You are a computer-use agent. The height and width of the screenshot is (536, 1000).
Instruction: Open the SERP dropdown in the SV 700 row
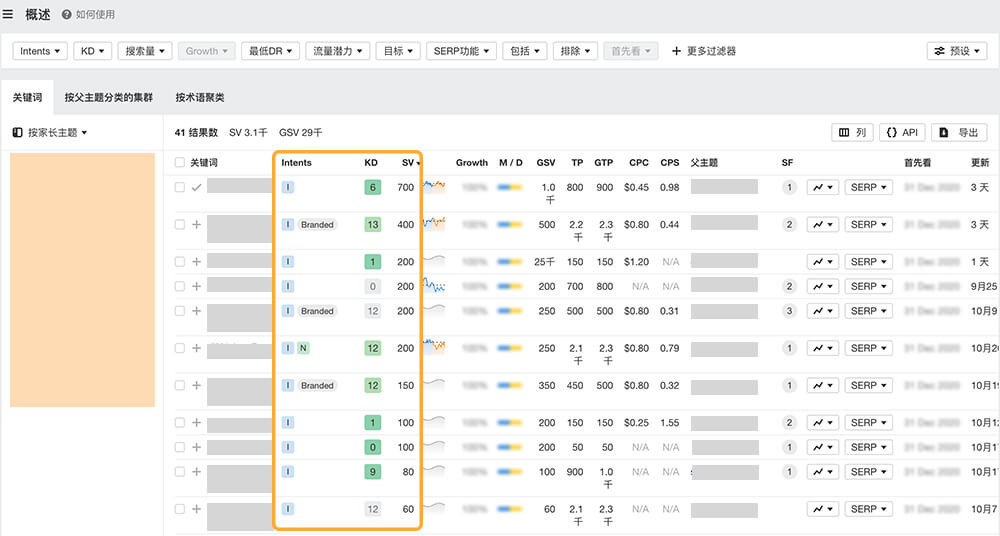pyautogui.click(x=869, y=187)
